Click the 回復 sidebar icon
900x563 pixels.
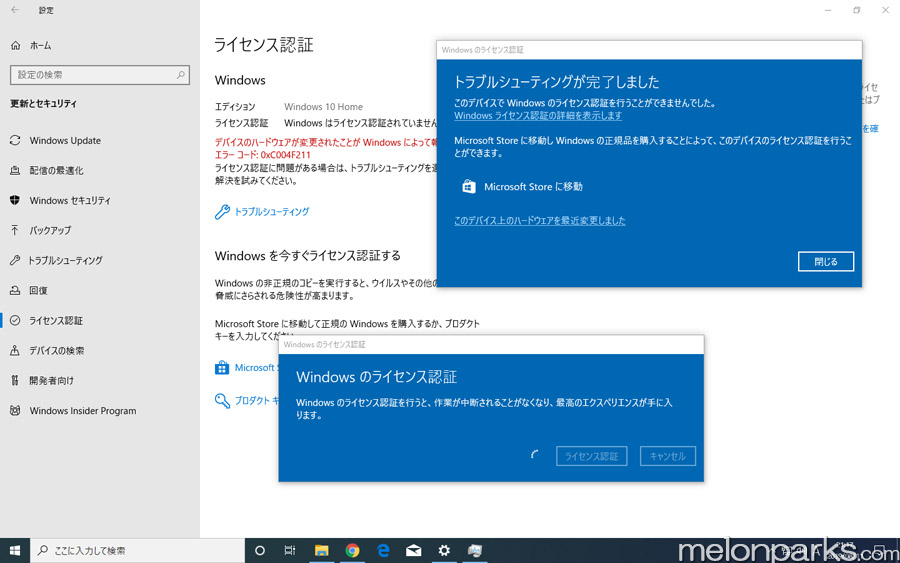15,290
